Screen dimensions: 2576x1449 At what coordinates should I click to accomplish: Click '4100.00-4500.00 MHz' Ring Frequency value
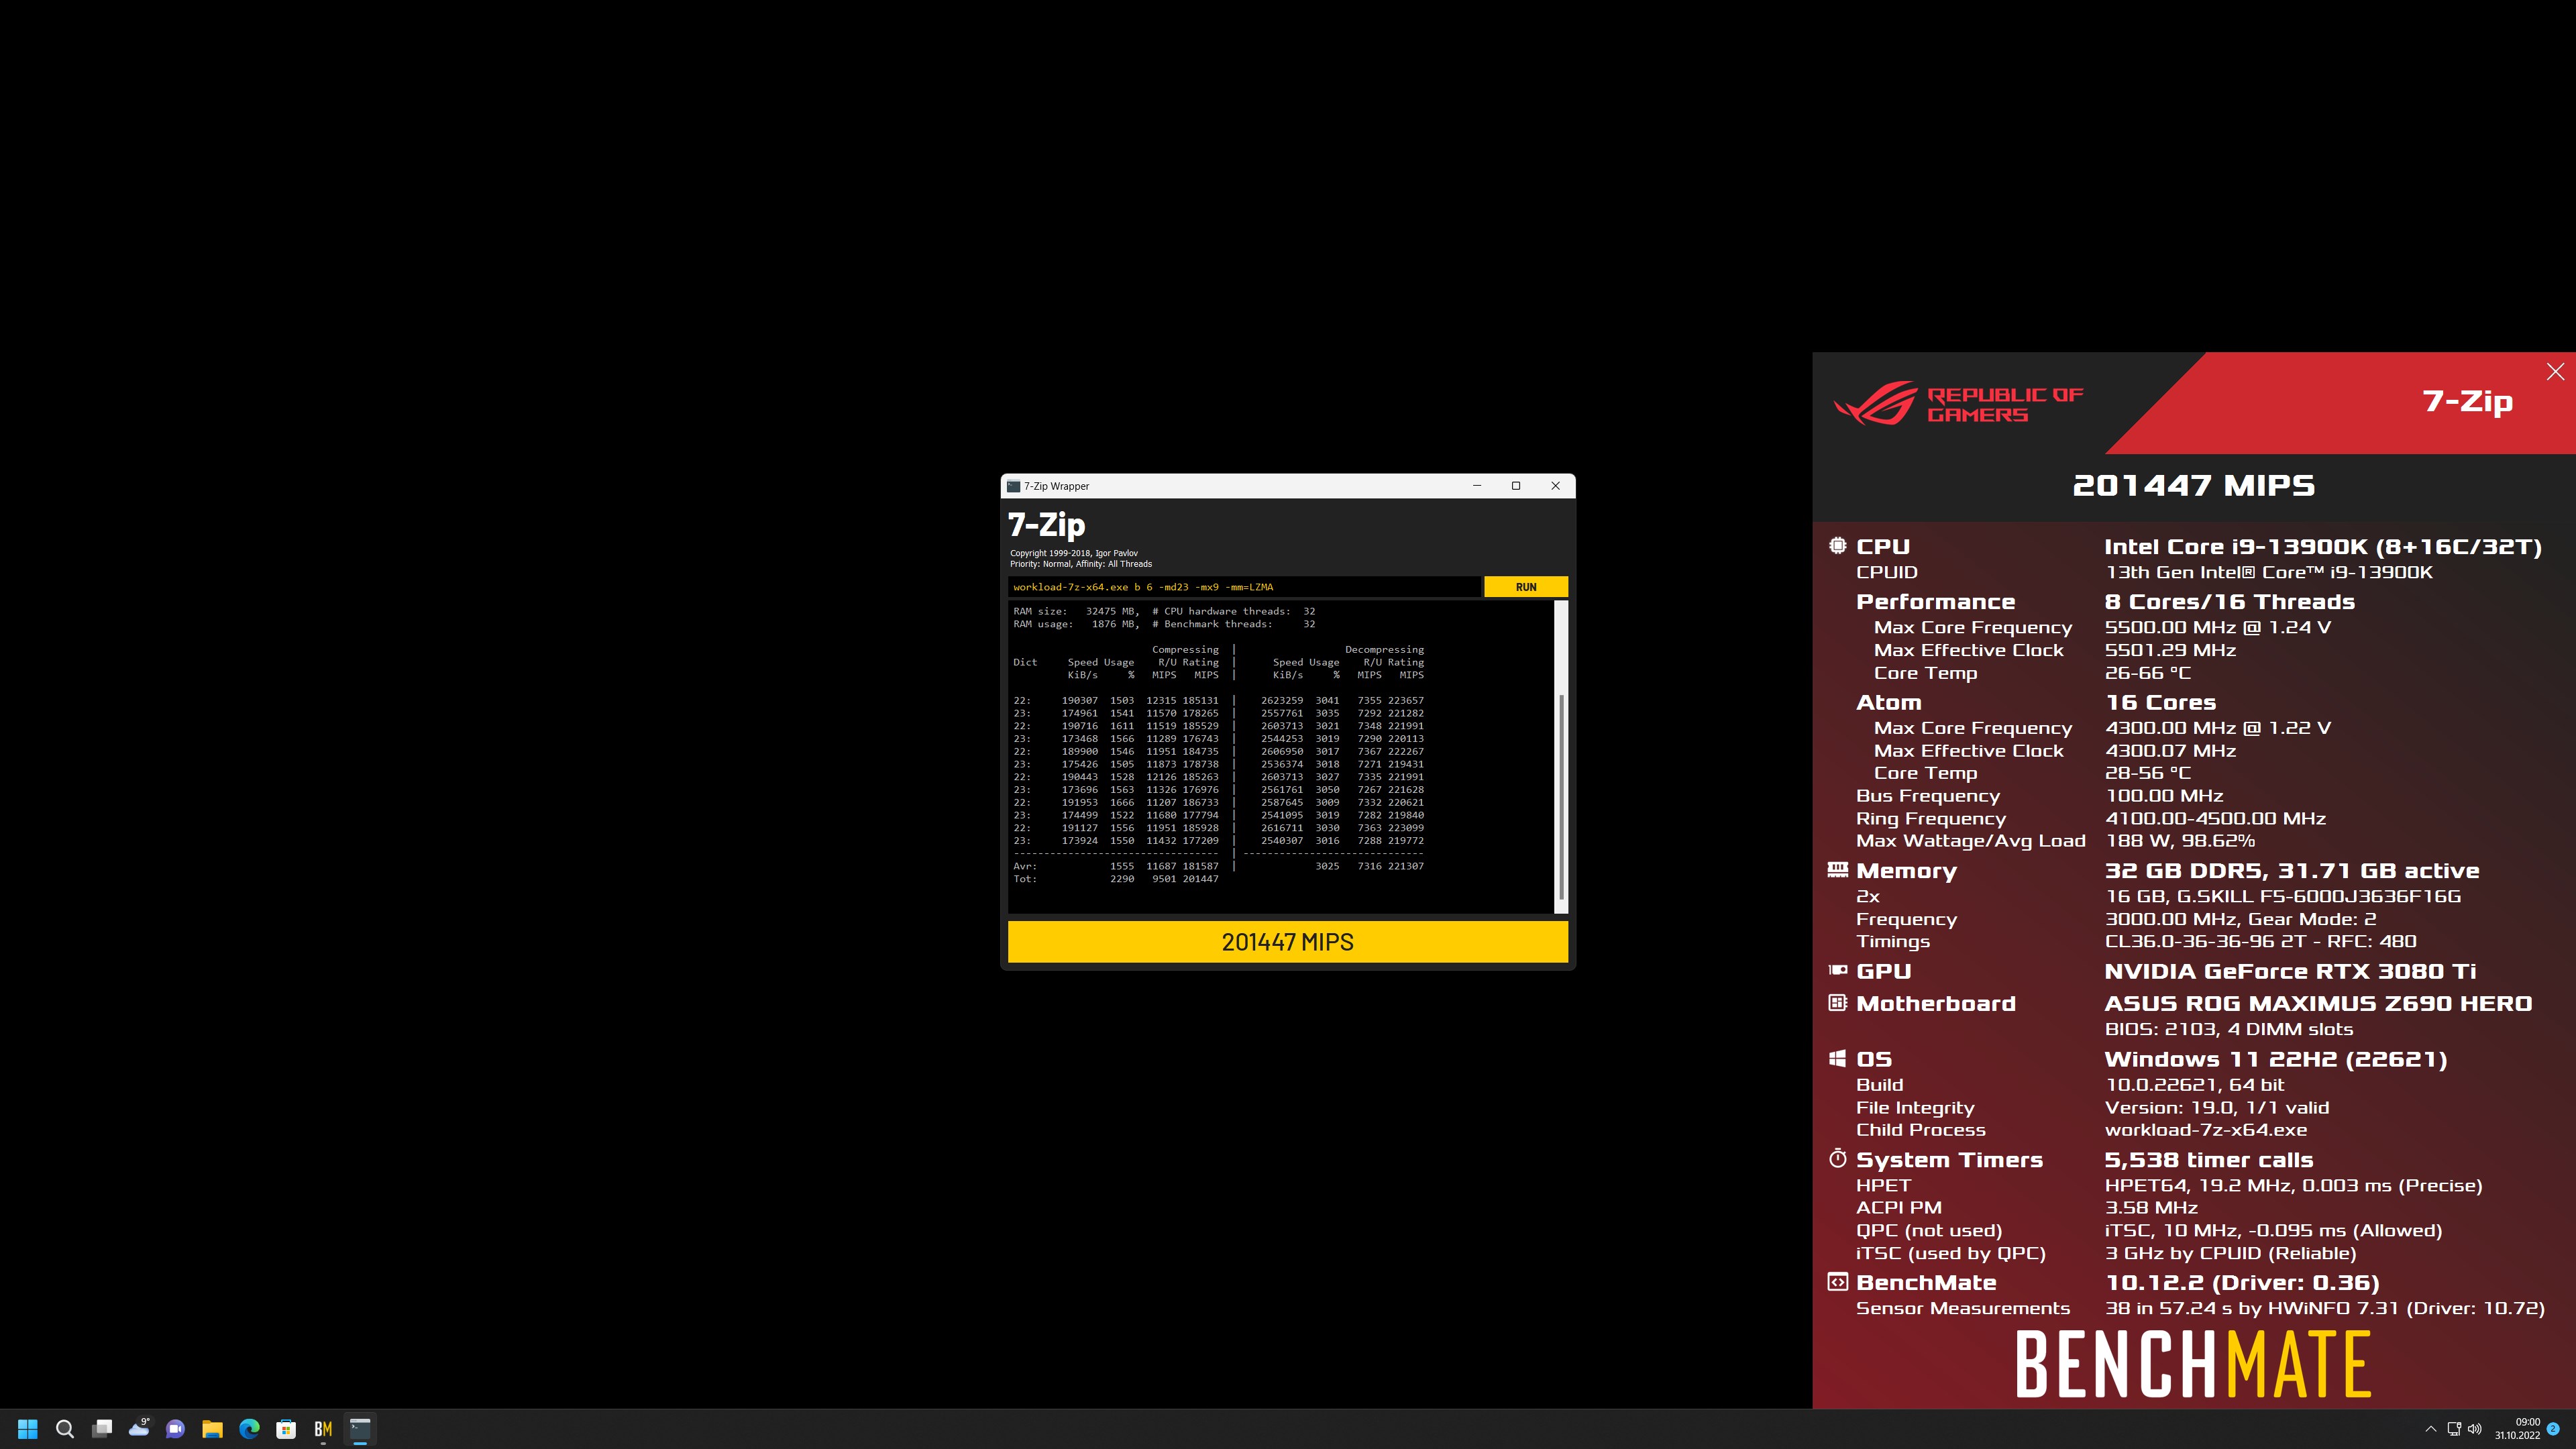[2215, 819]
